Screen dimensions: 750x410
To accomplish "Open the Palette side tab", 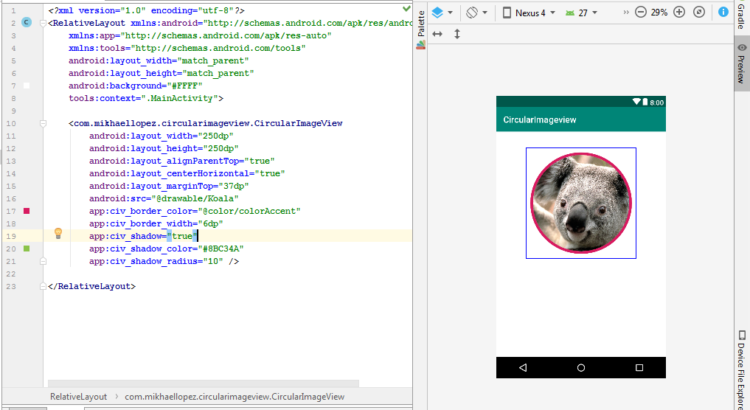I will [x=421, y=25].
